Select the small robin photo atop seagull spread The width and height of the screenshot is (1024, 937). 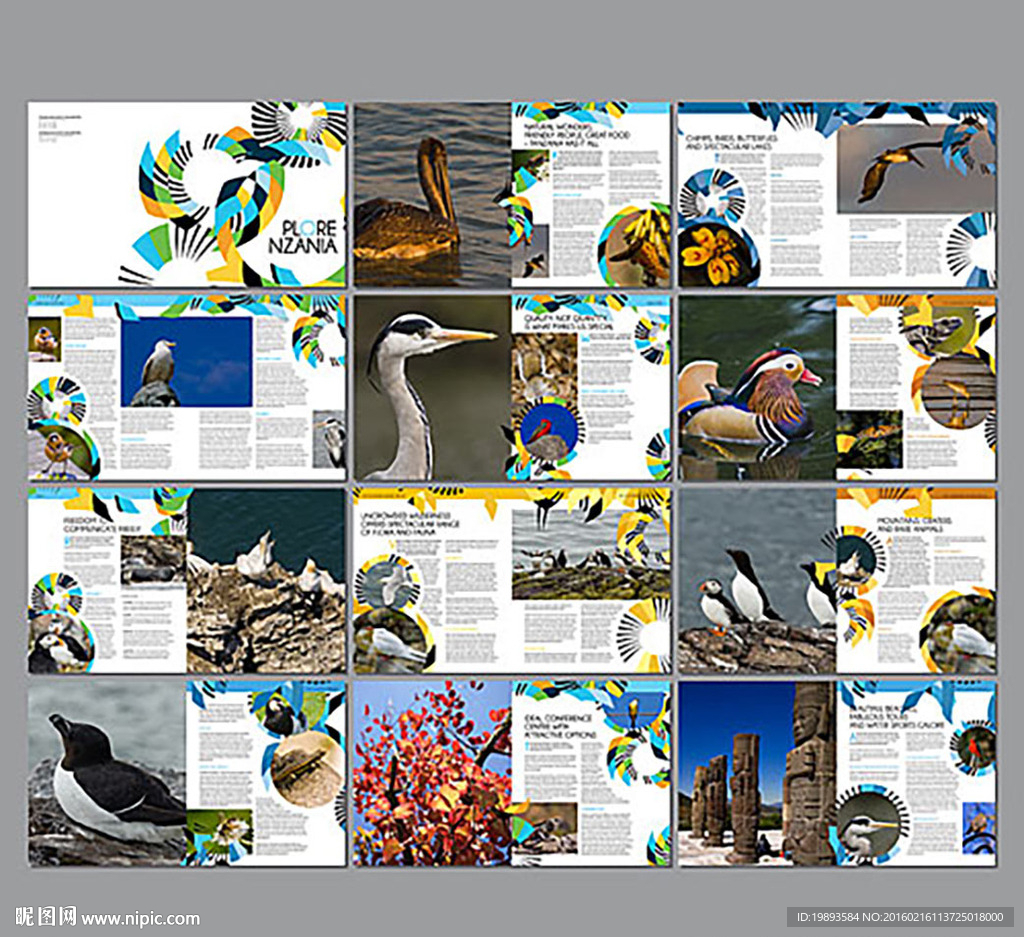pos(44,339)
